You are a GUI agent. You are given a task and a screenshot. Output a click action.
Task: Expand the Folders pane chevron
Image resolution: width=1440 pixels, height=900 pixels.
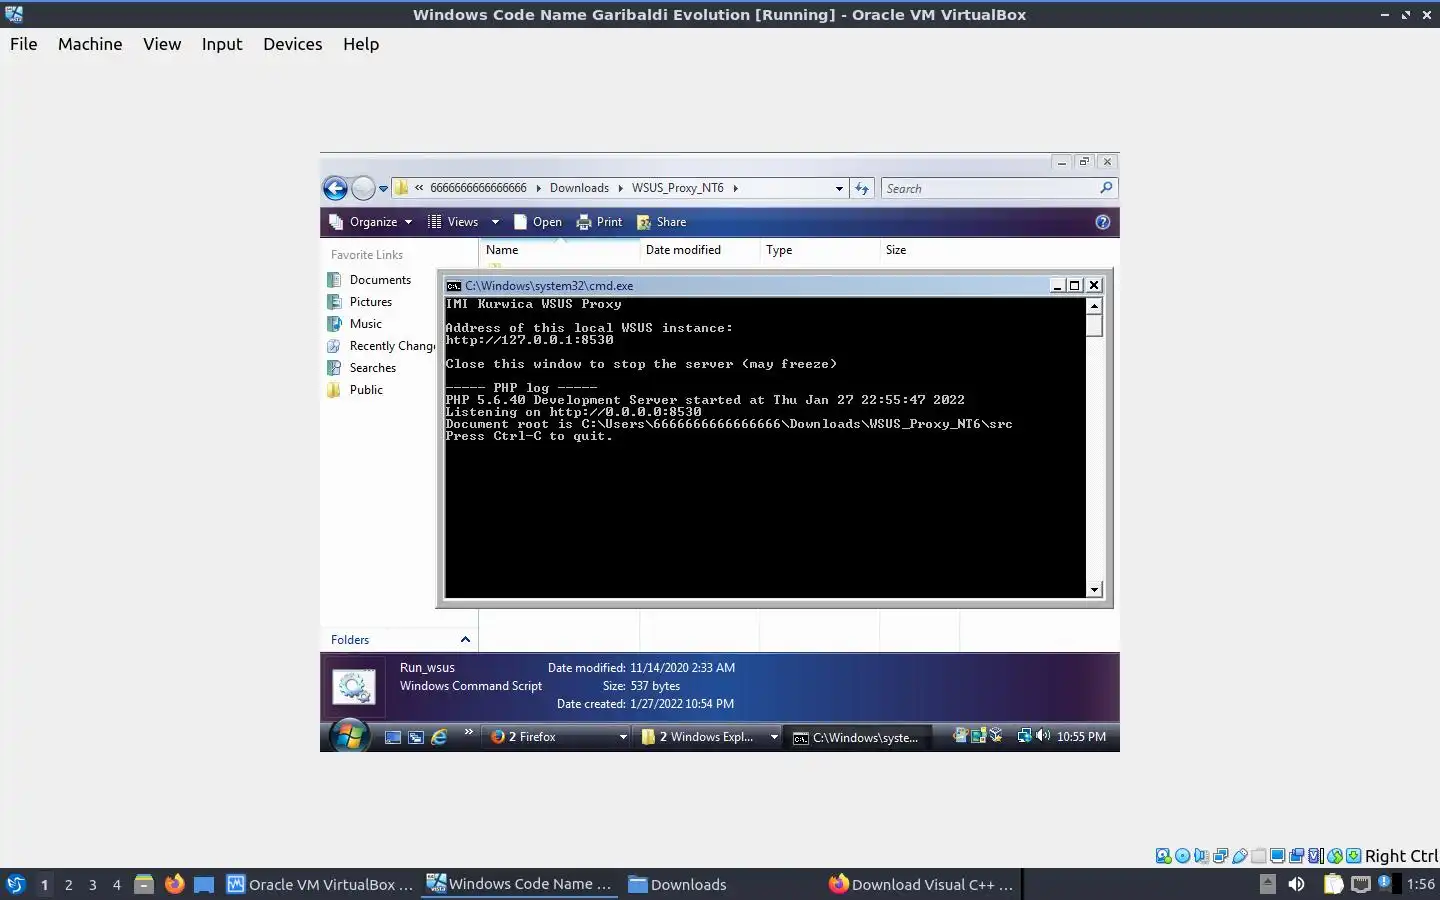465,640
